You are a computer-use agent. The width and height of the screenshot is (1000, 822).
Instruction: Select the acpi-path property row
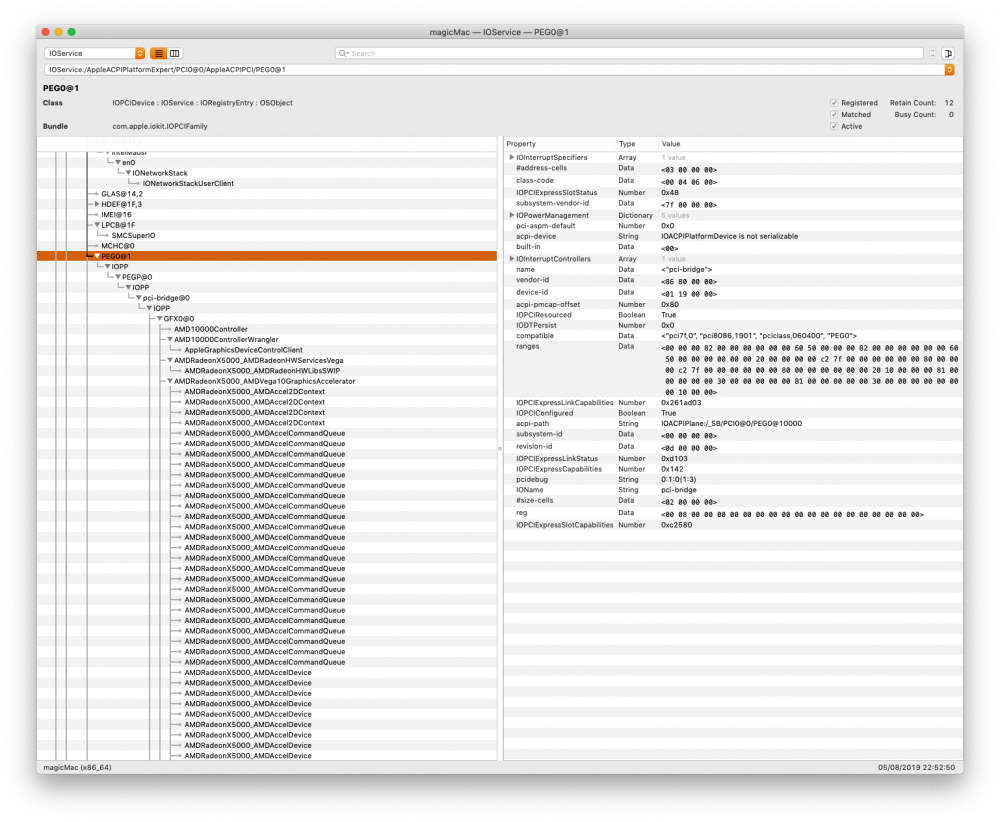tap(733, 424)
